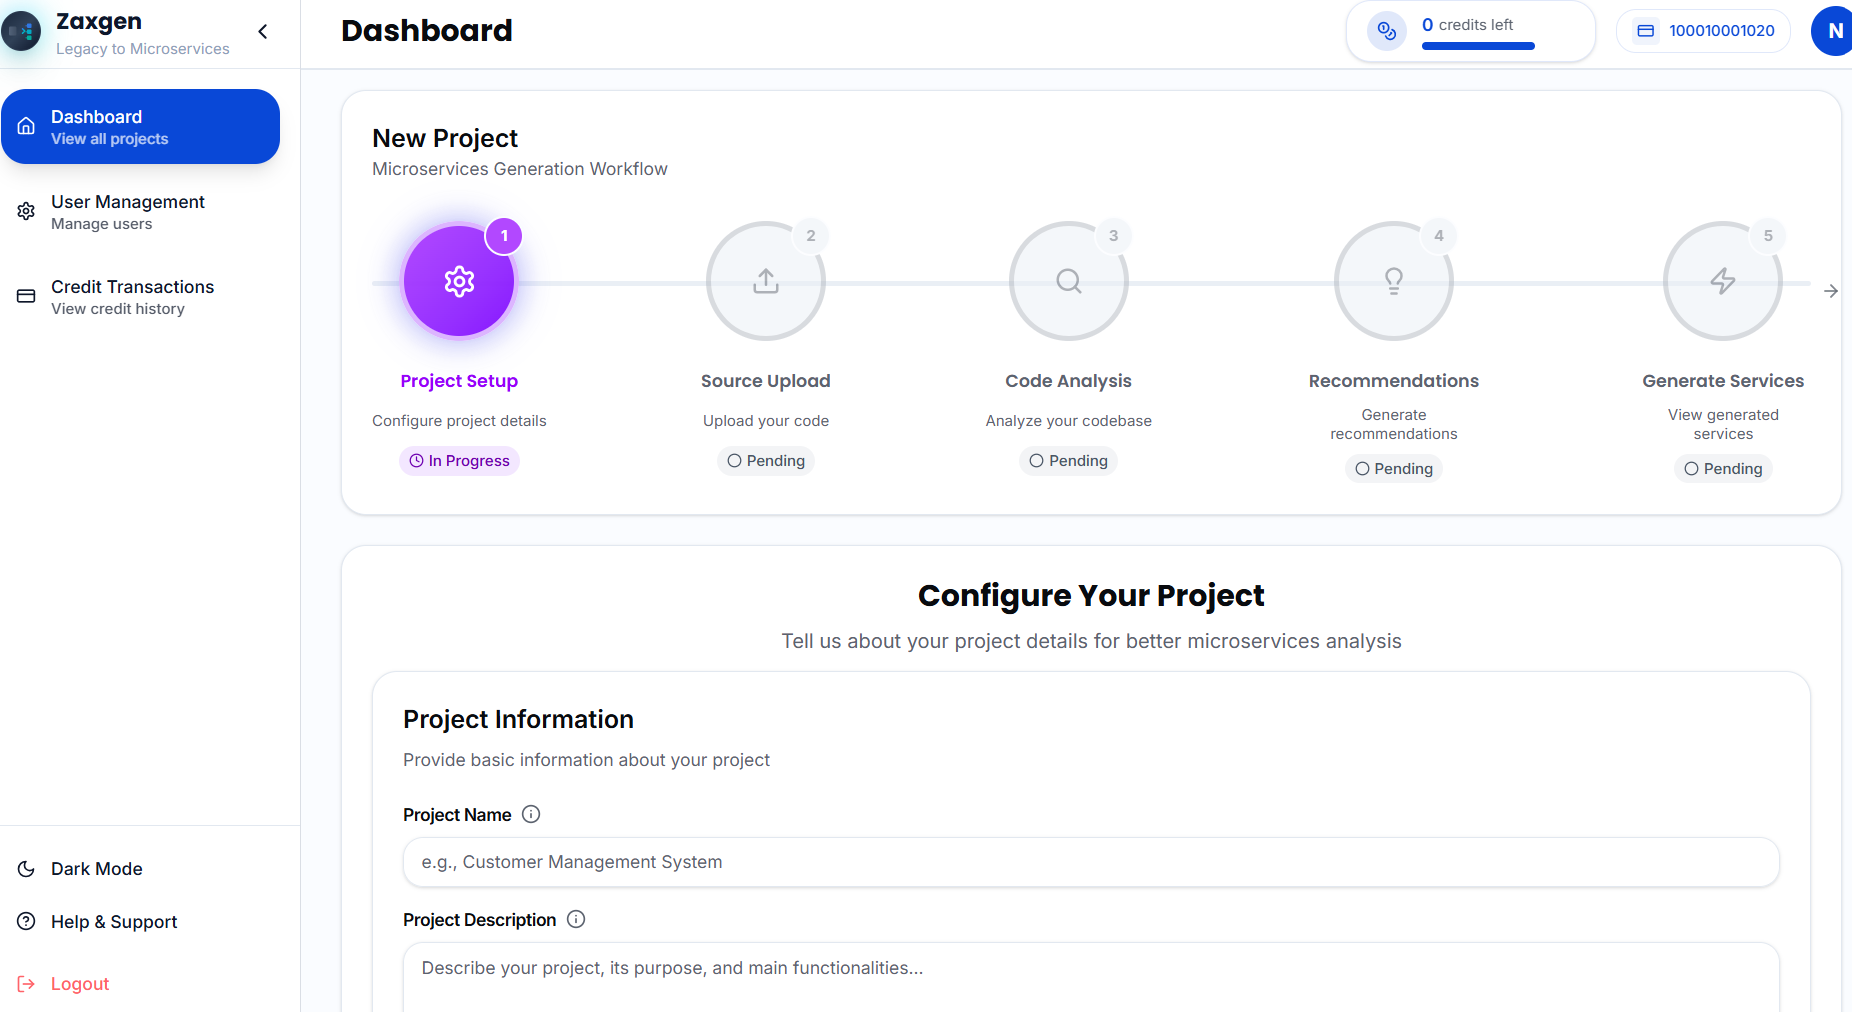Click the Pending badge under Generate Services
The image size is (1852, 1012).
pos(1723,469)
